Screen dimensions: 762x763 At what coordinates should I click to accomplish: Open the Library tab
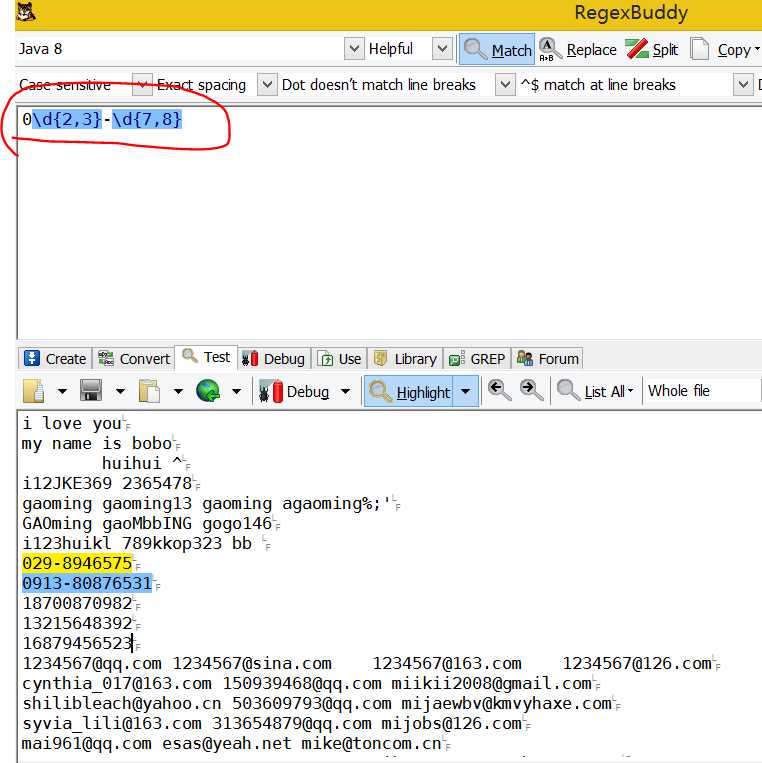pyautogui.click(x=405, y=359)
